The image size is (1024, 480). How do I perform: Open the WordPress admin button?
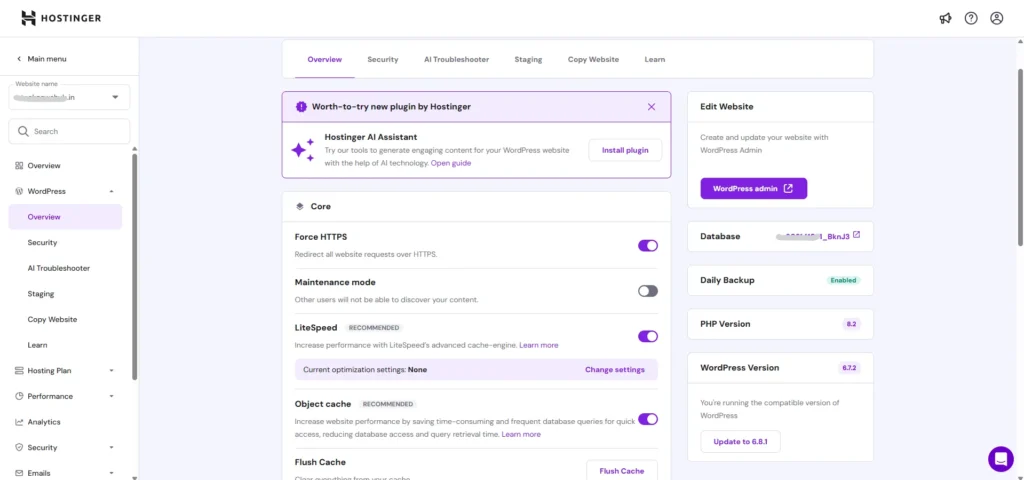pyautogui.click(x=754, y=189)
